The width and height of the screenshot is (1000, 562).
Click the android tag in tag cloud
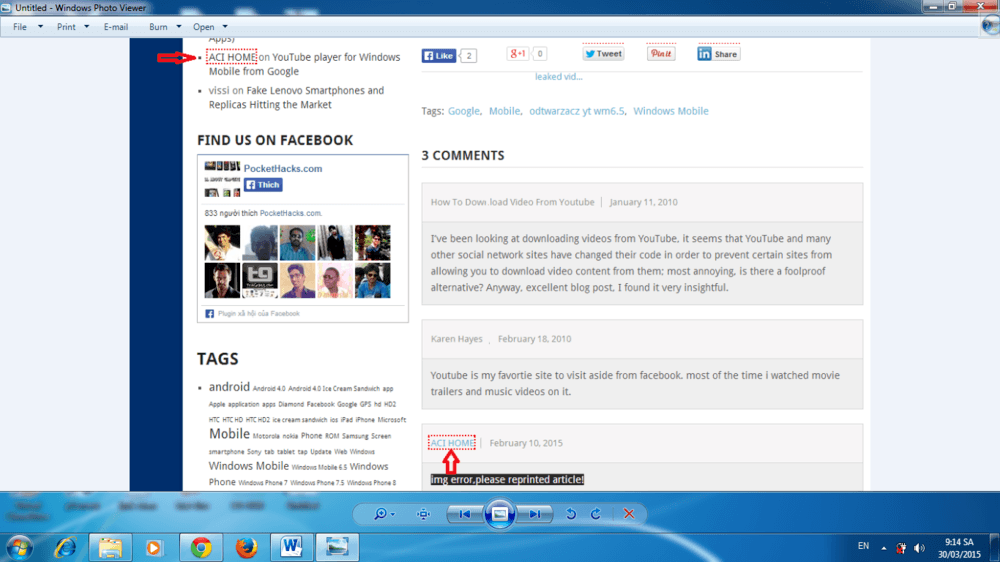229,387
